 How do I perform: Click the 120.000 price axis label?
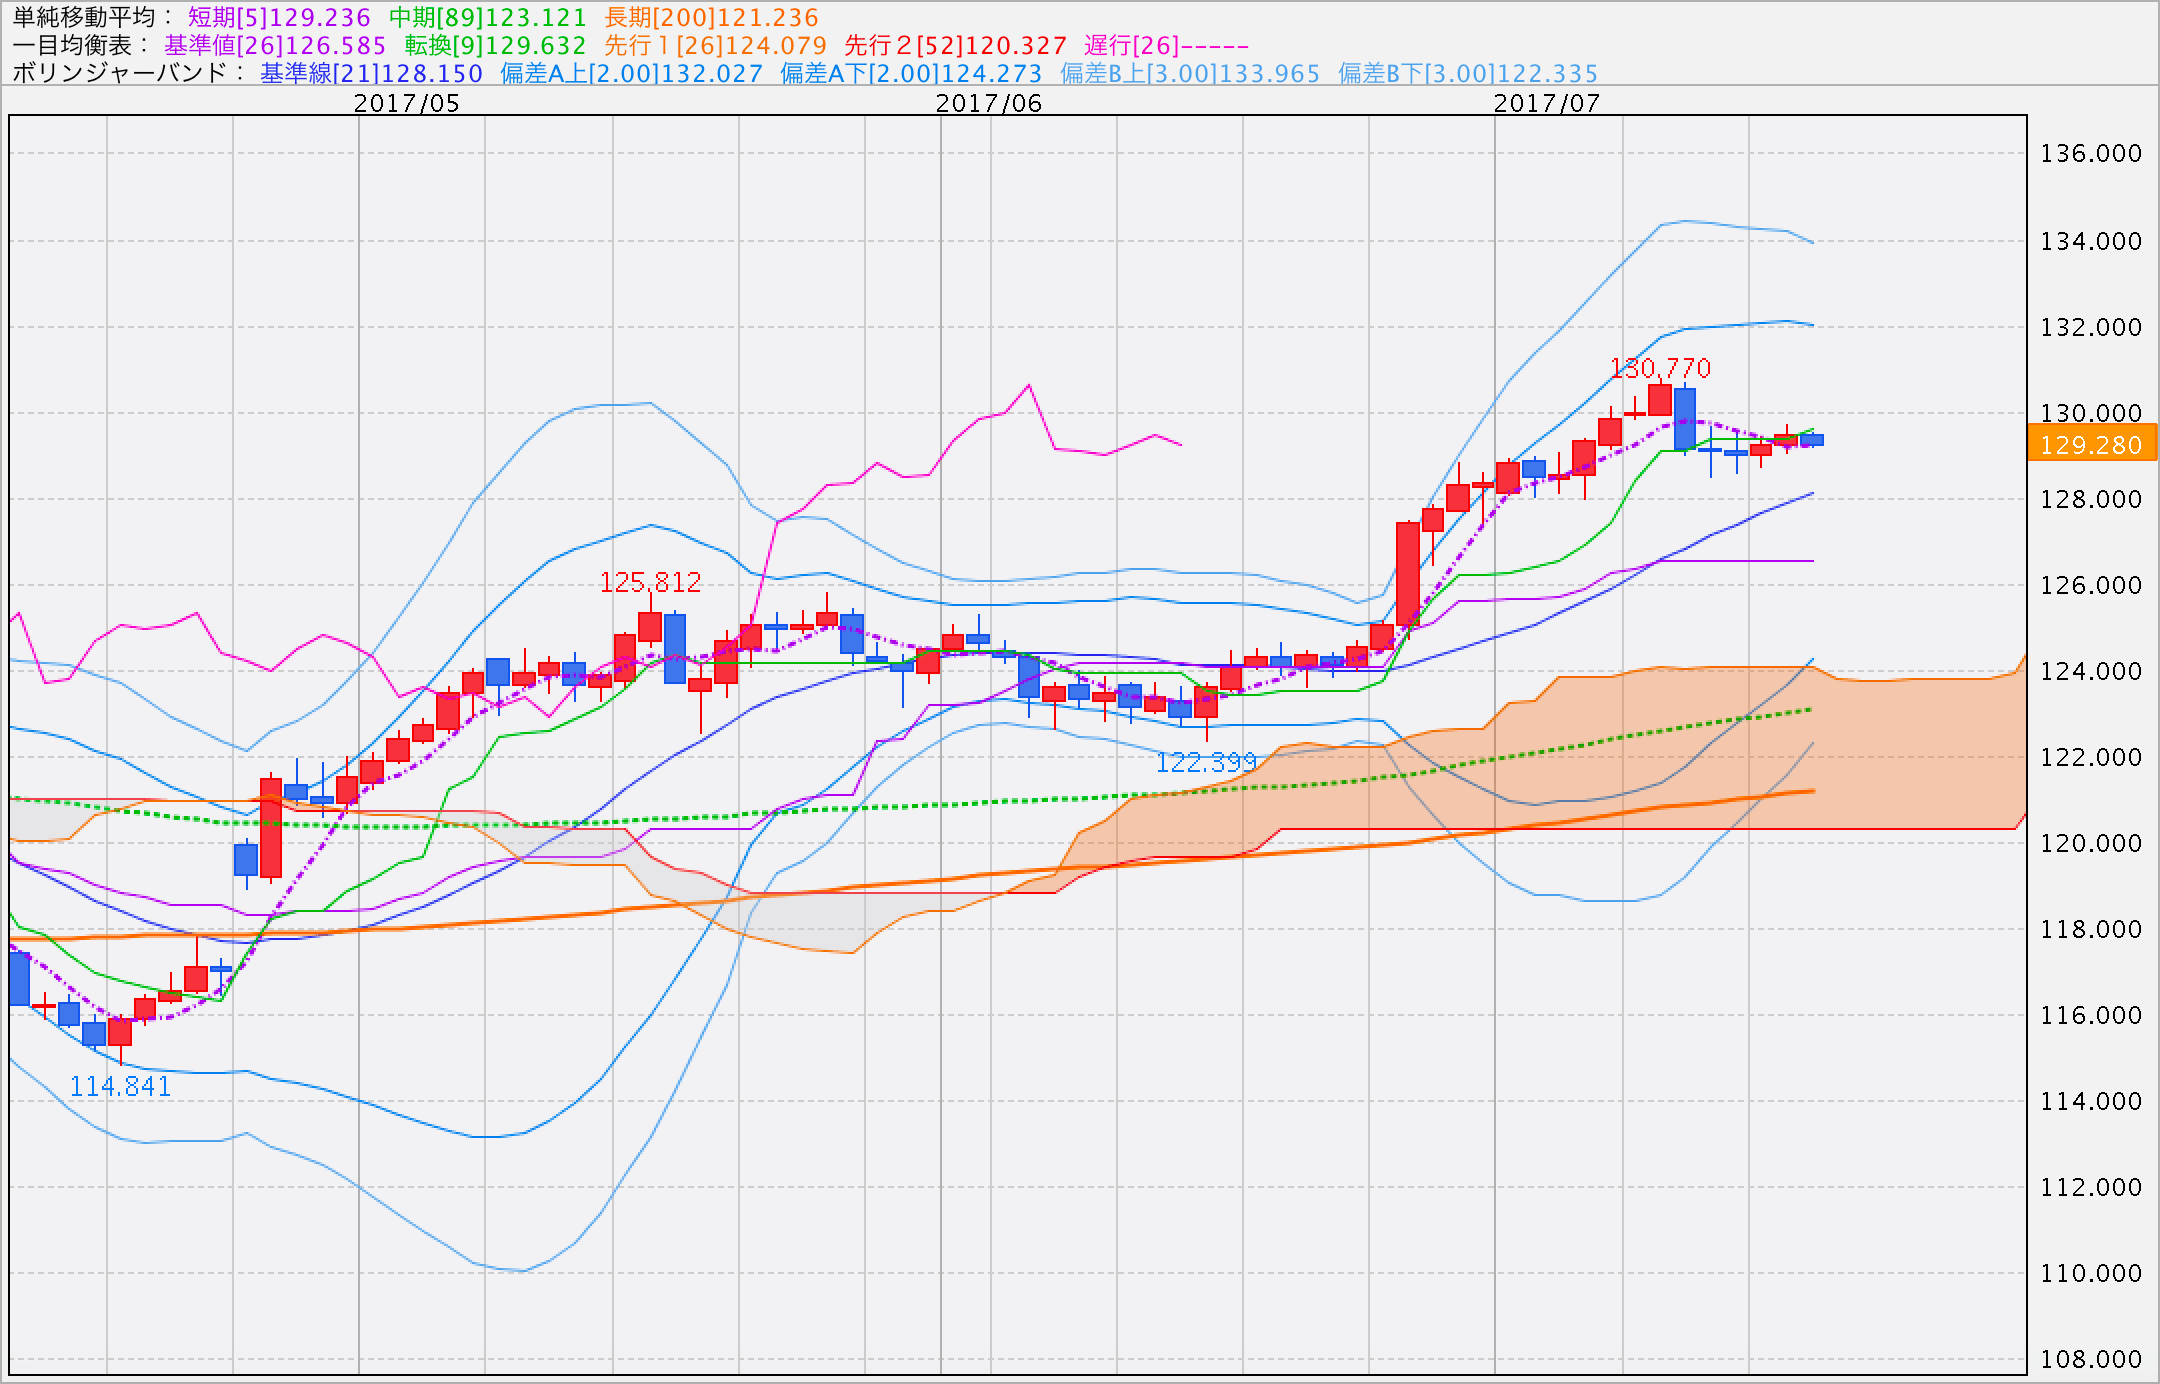[x=2092, y=843]
